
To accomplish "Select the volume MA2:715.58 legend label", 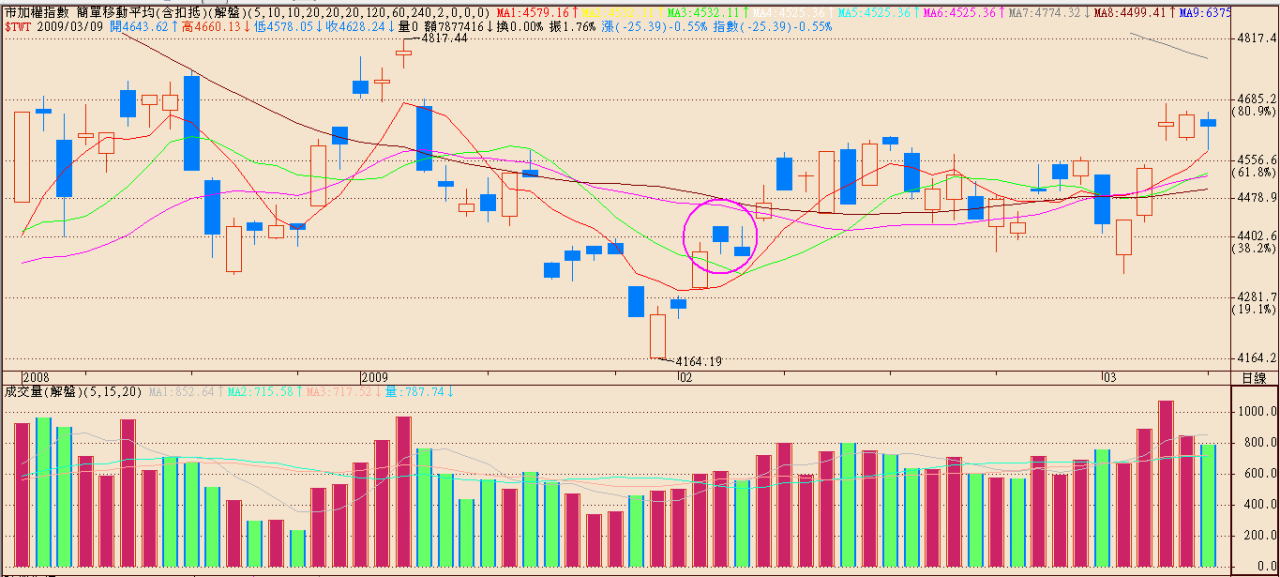I will click(x=261, y=391).
